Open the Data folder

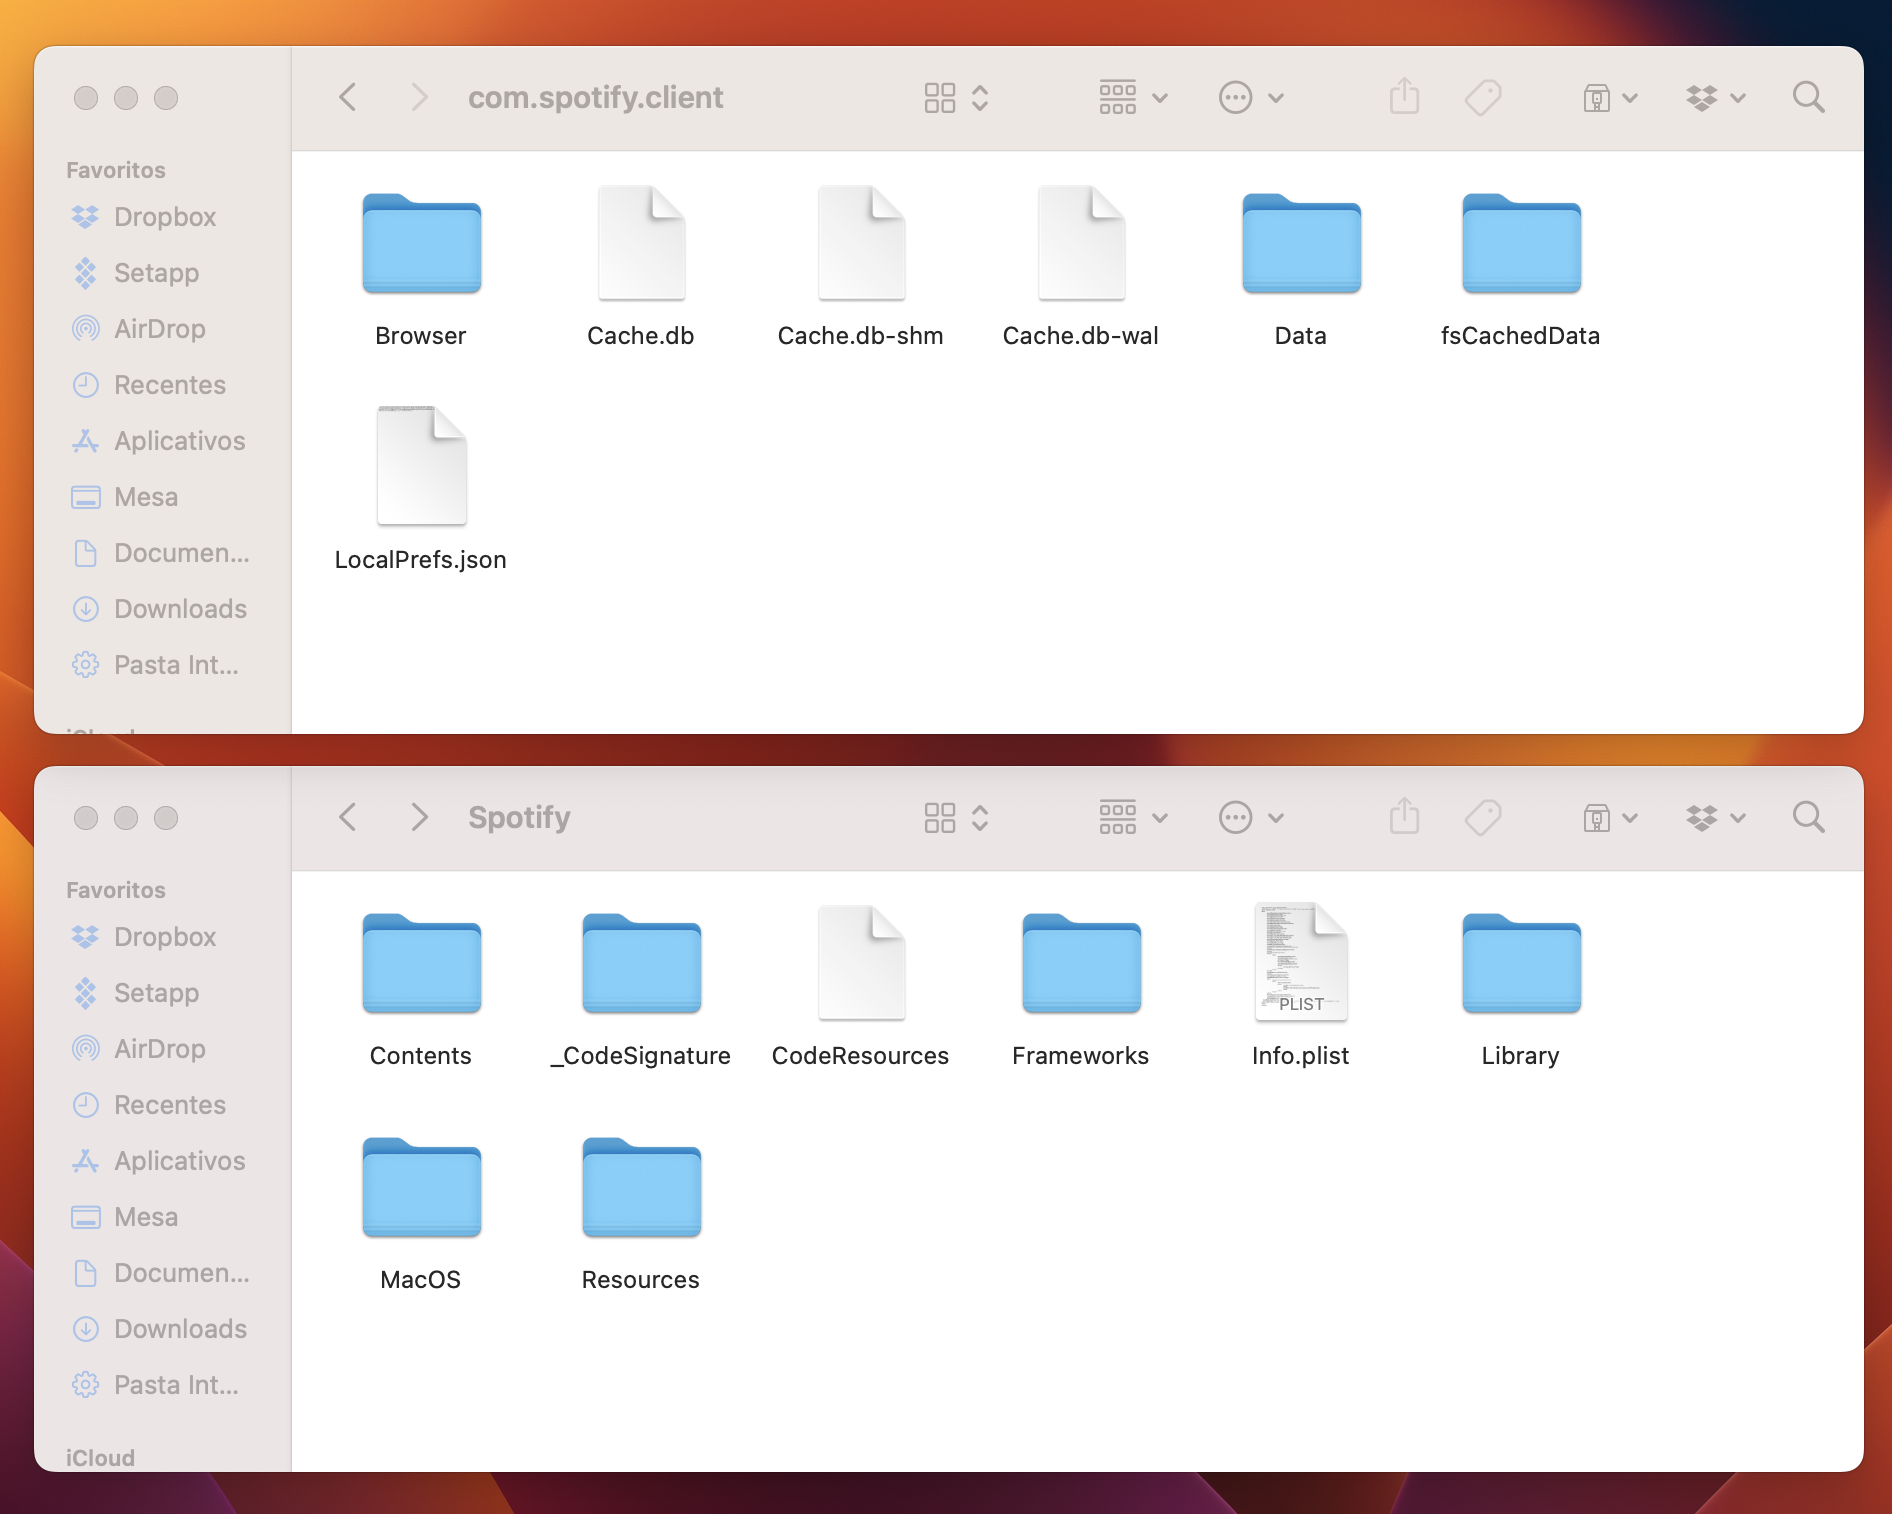click(1301, 244)
